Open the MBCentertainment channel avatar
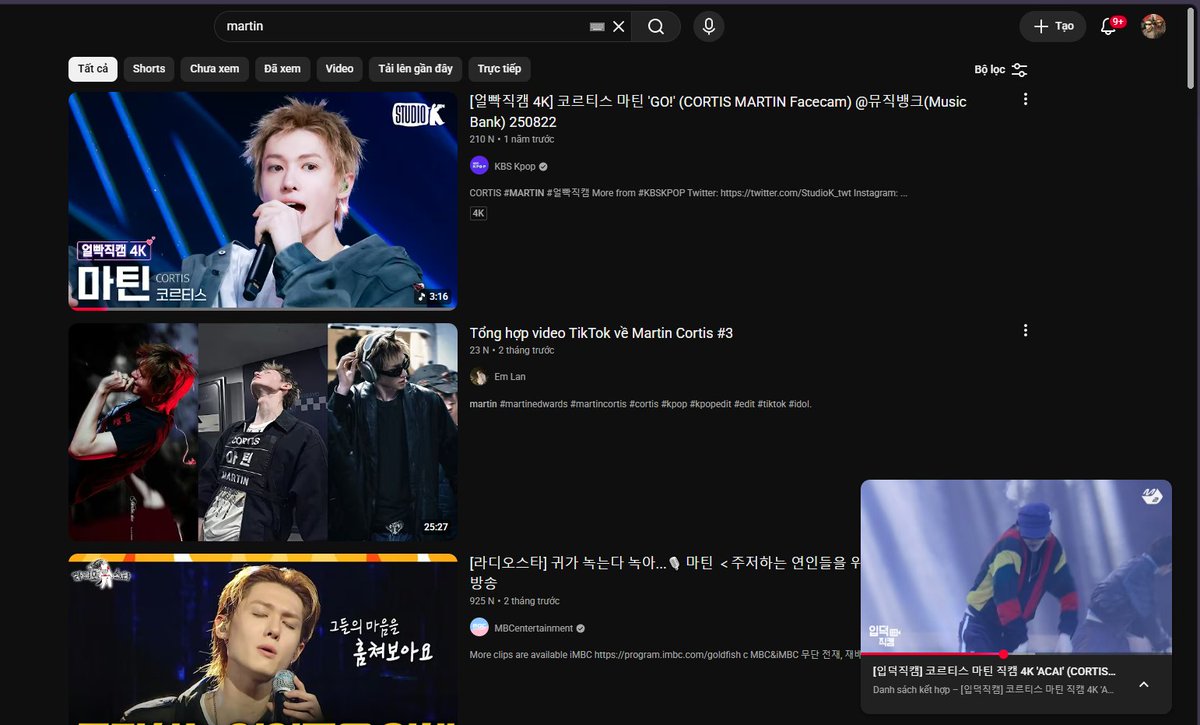Viewport: 1200px width, 725px height. (x=479, y=628)
